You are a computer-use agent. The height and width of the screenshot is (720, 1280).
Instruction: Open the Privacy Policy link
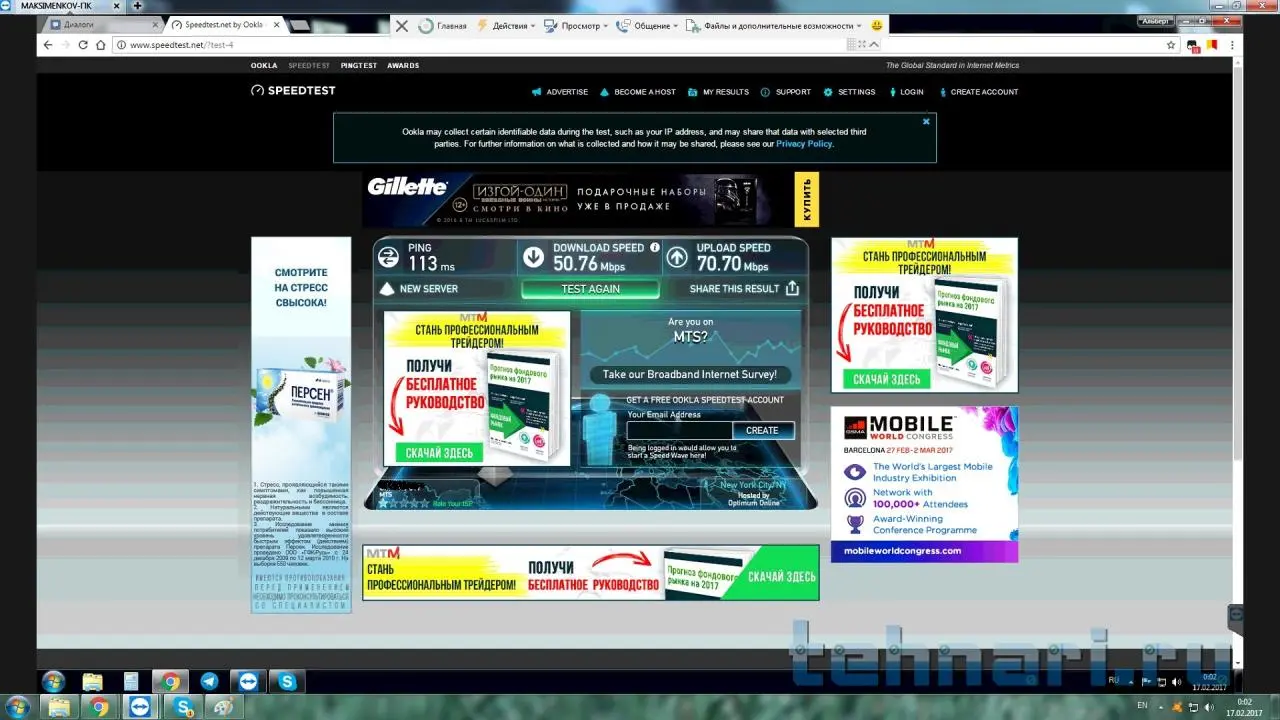coord(804,144)
